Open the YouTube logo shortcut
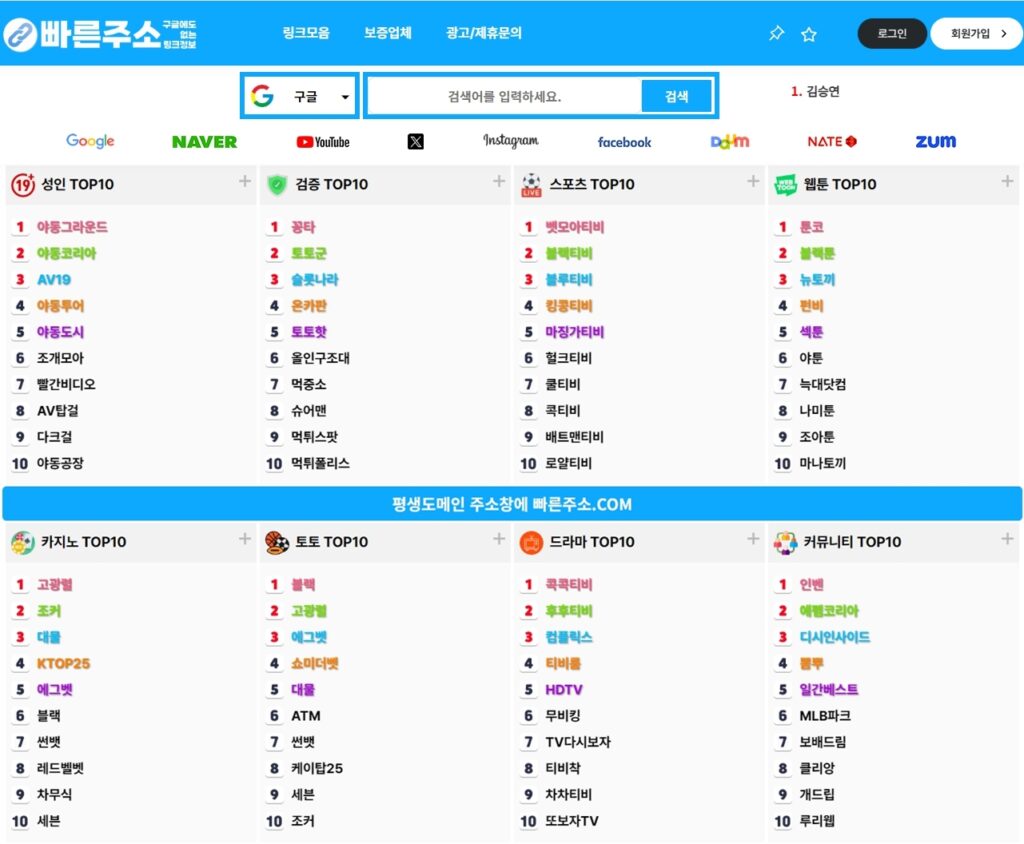The image size is (1024, 844). pos(323,142)
